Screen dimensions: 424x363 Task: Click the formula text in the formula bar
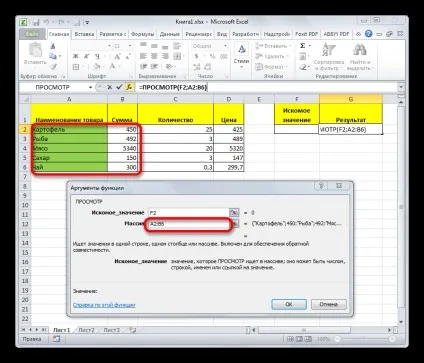(x=174, y=87)
